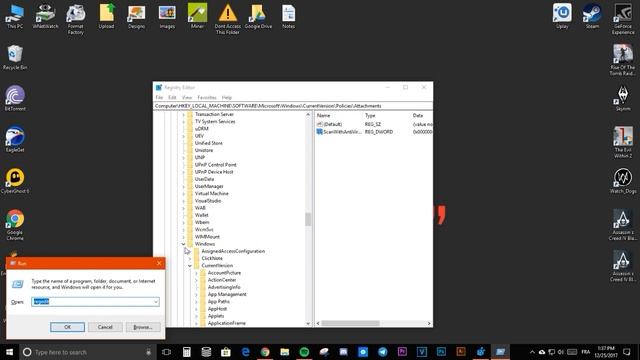Open the Registry Editor Favorites menu
The height and width of the screenshot is (360, 640).
click(207, 98)
